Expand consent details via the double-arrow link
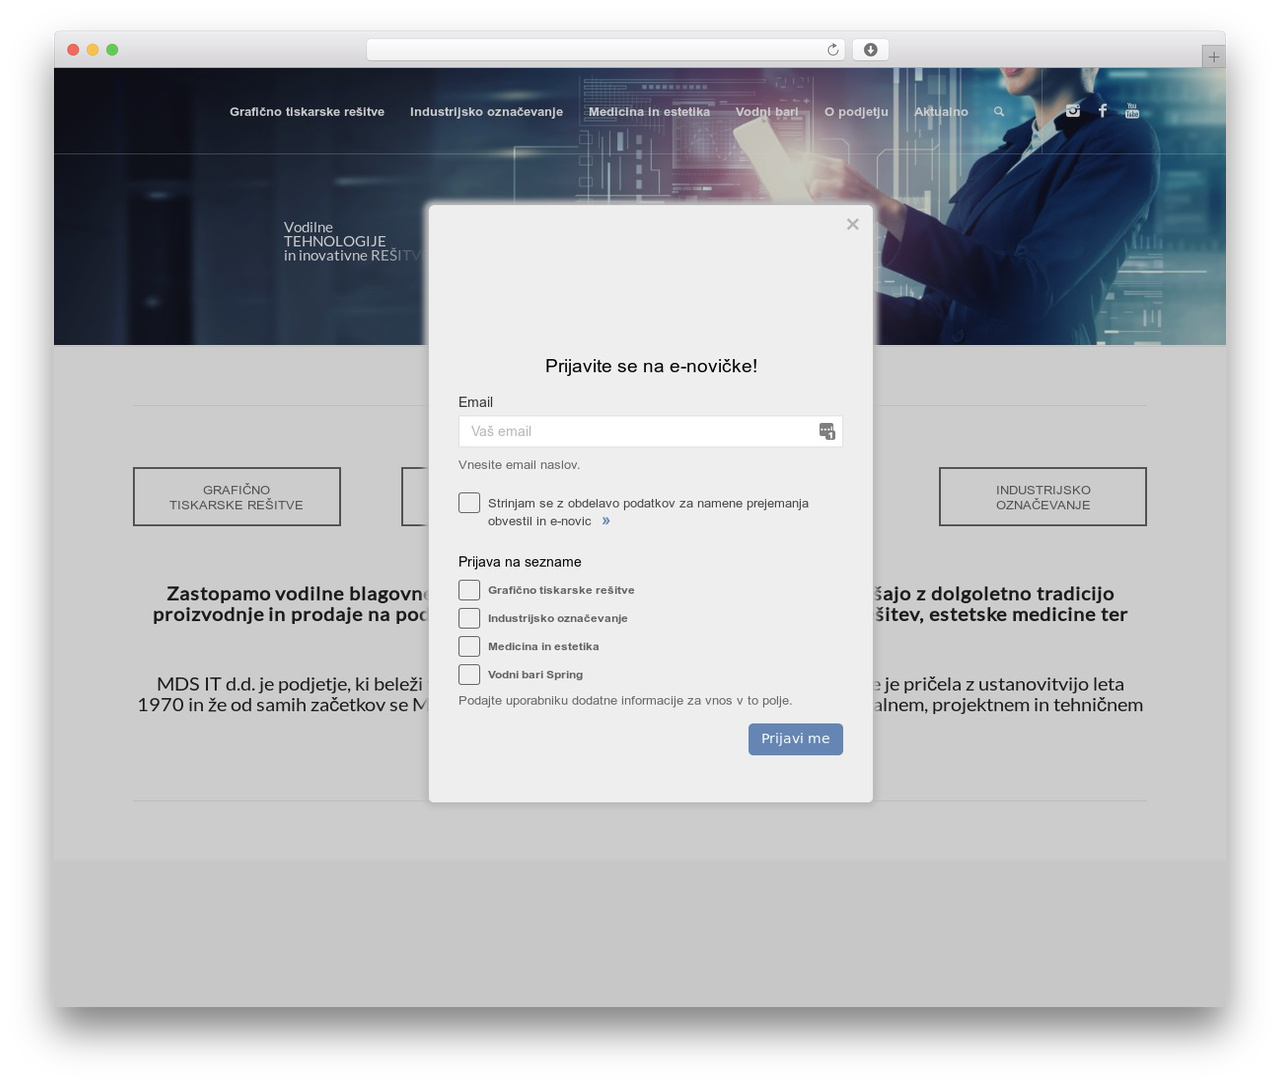Viewport: 1280px width, 1084px height. 606,521
